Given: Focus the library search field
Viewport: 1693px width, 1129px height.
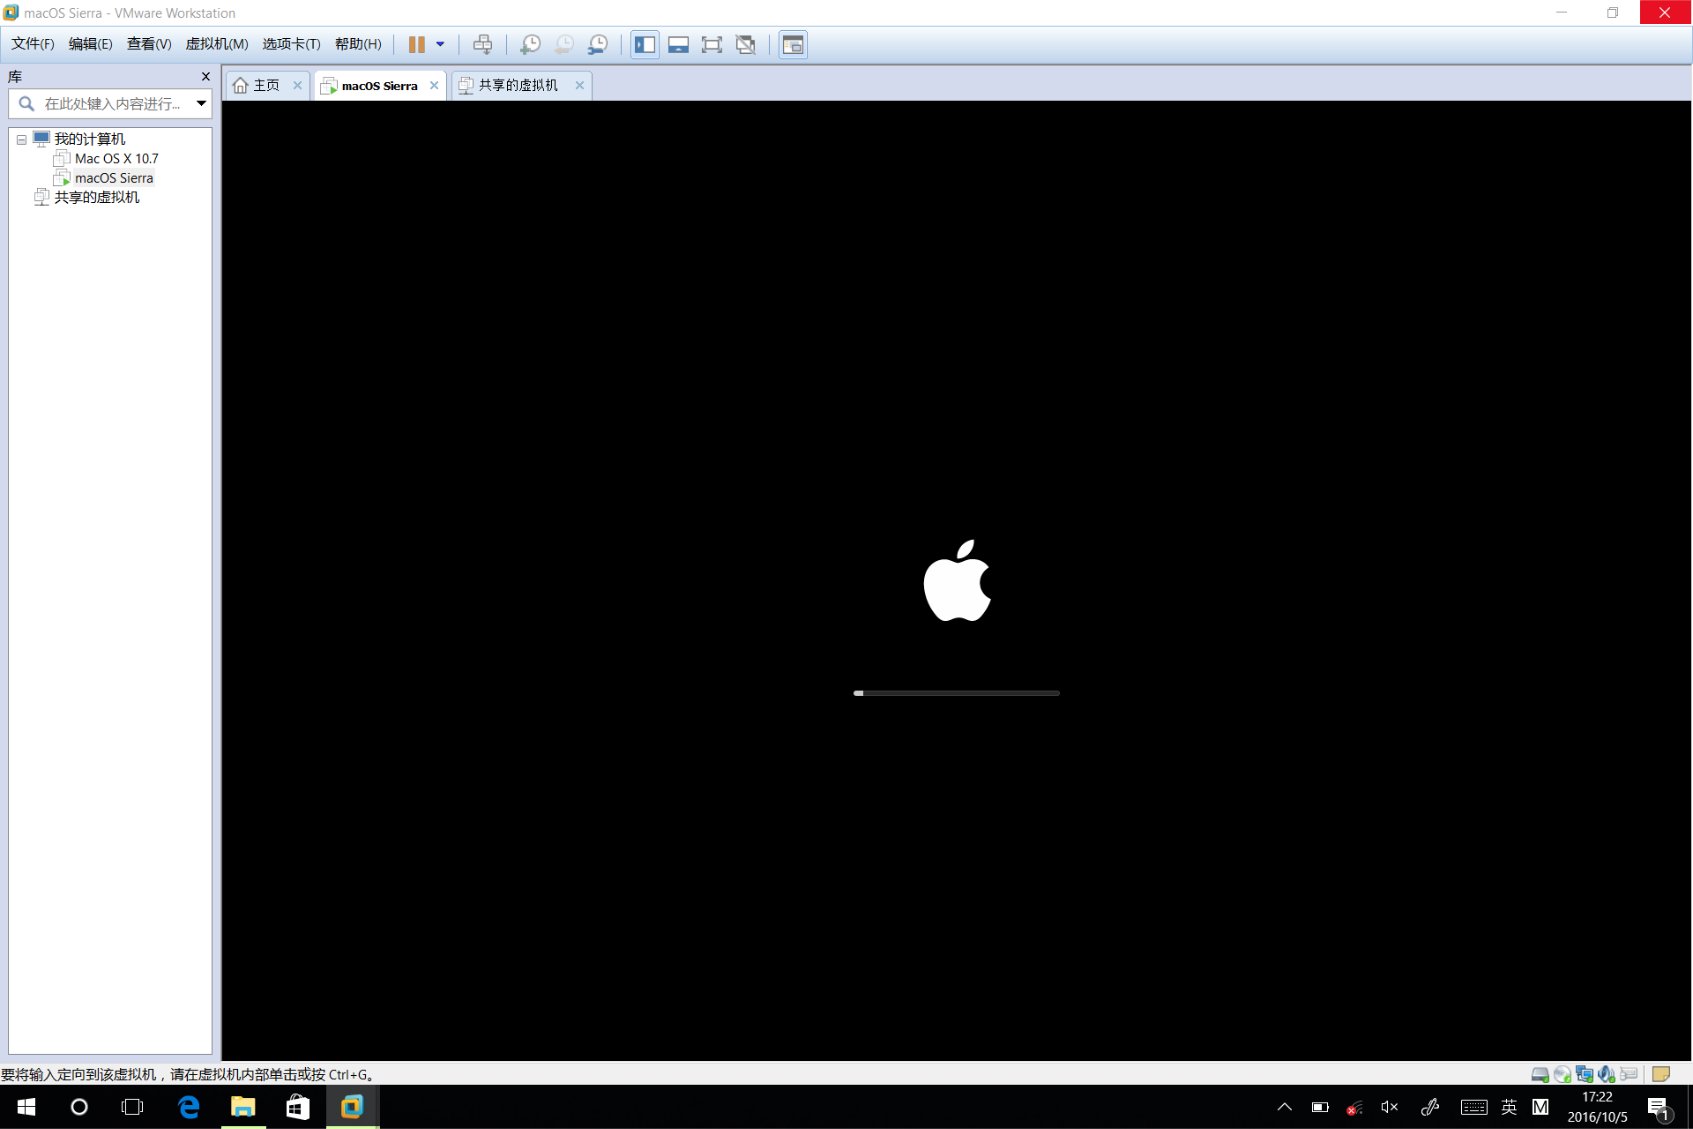Looking at the screenshot, I should point(112,104).
